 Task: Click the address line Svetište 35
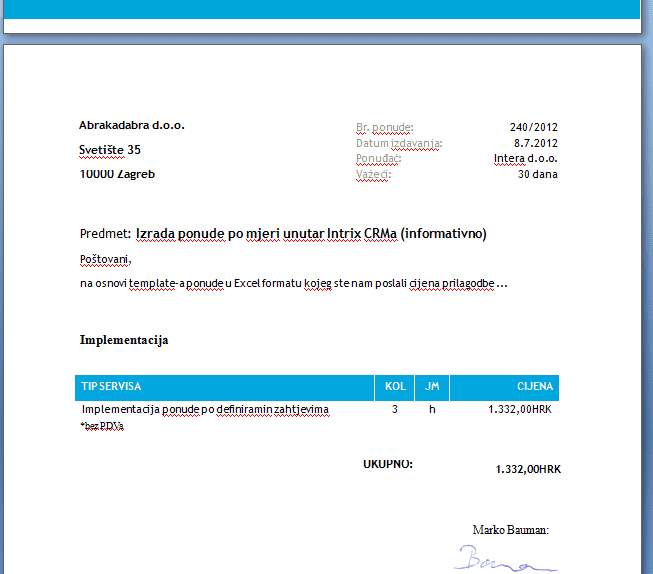point(110,150)
